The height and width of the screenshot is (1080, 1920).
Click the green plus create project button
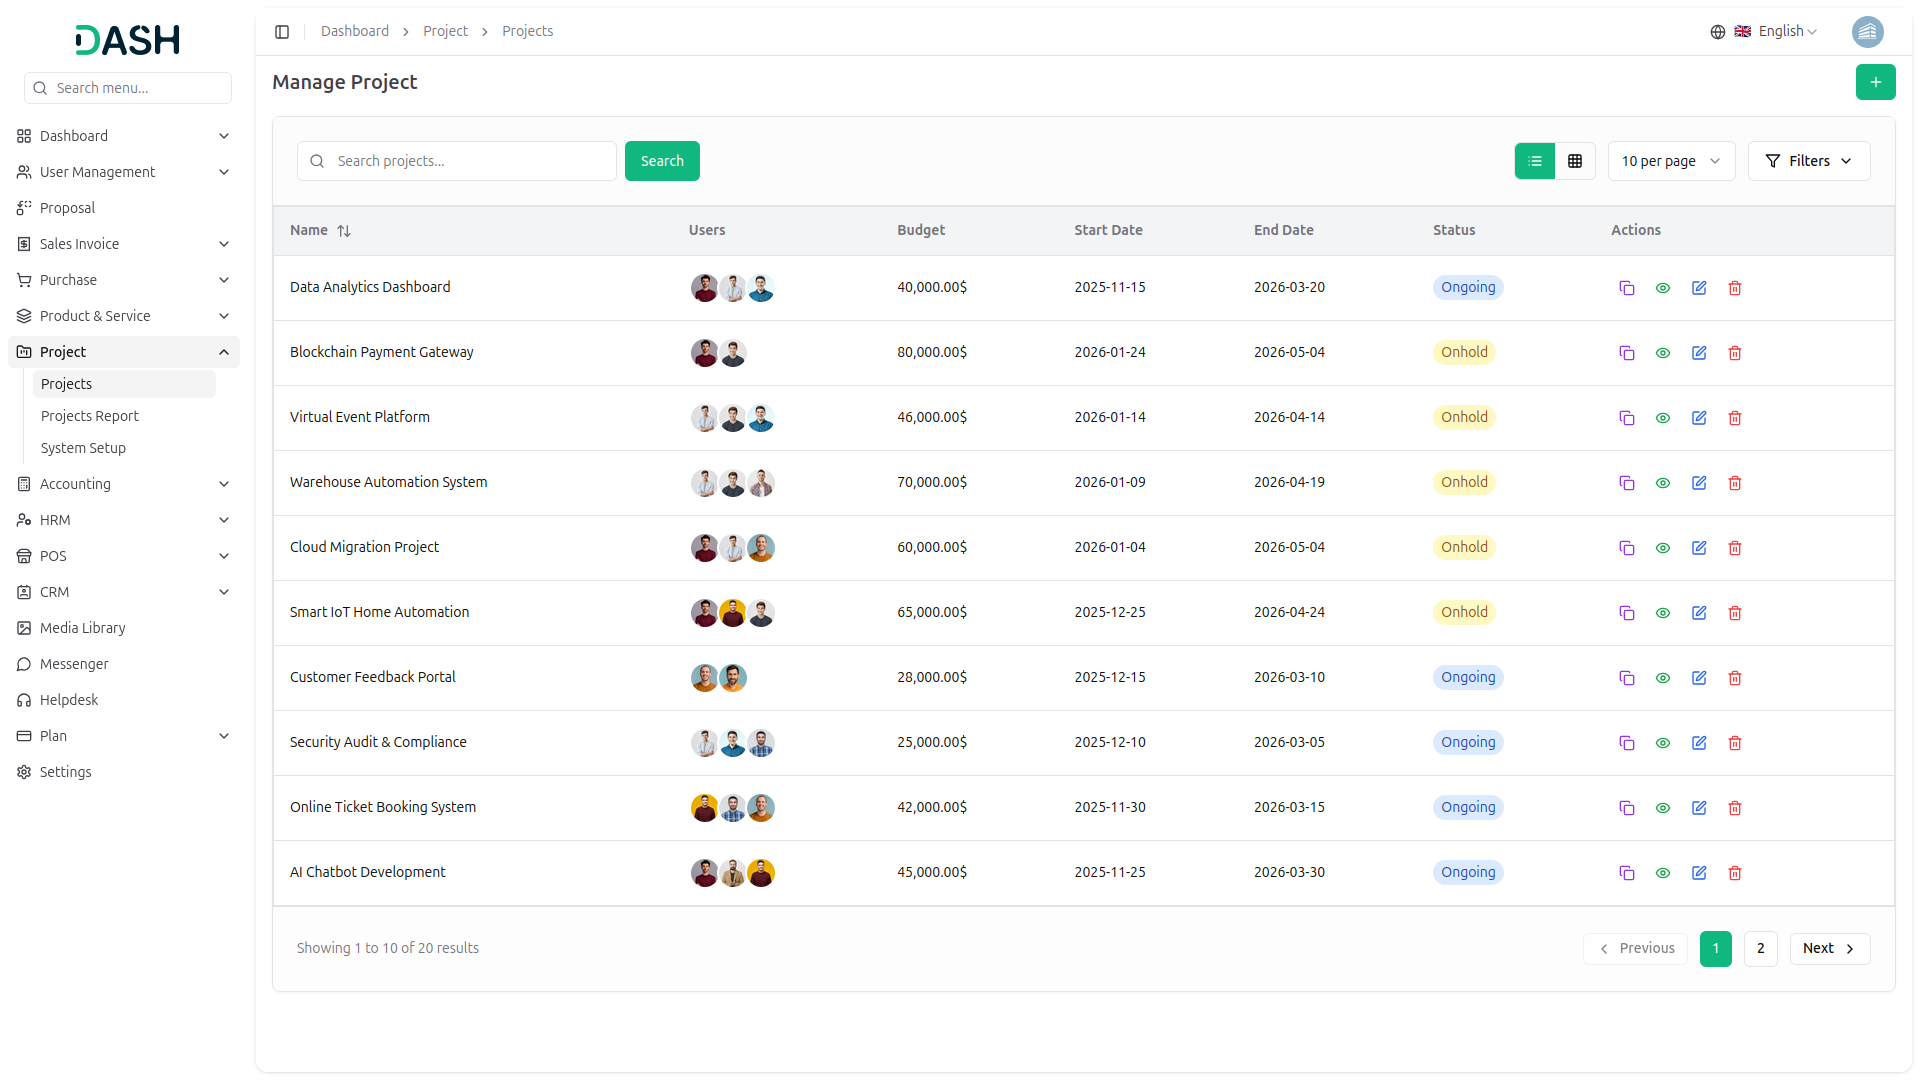tap(1875, 82)
